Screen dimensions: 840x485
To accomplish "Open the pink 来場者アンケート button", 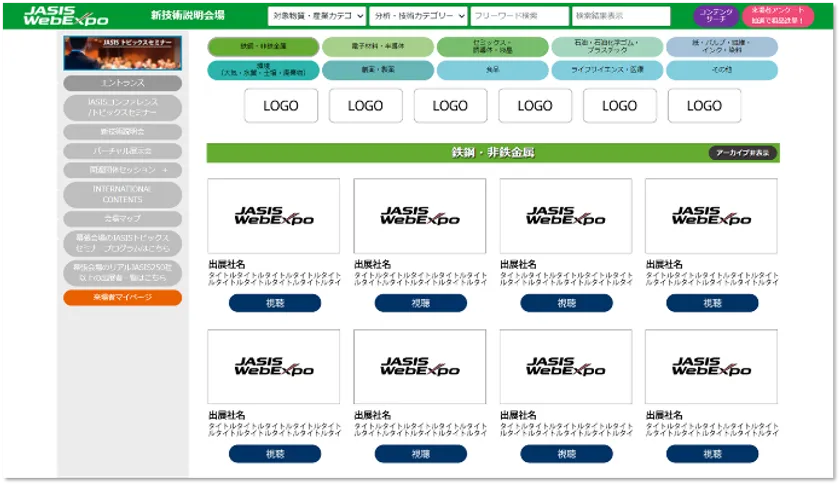I will 777,16.
